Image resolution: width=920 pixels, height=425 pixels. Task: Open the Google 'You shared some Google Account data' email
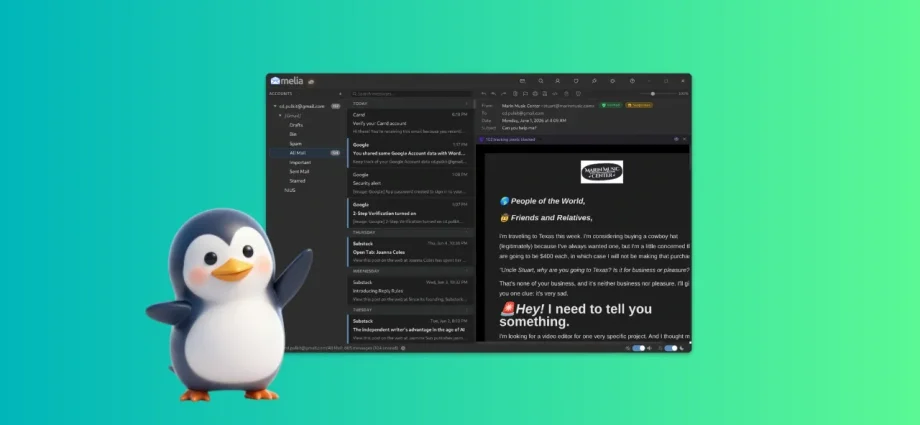pyautogui.click(x=410, y=153)
